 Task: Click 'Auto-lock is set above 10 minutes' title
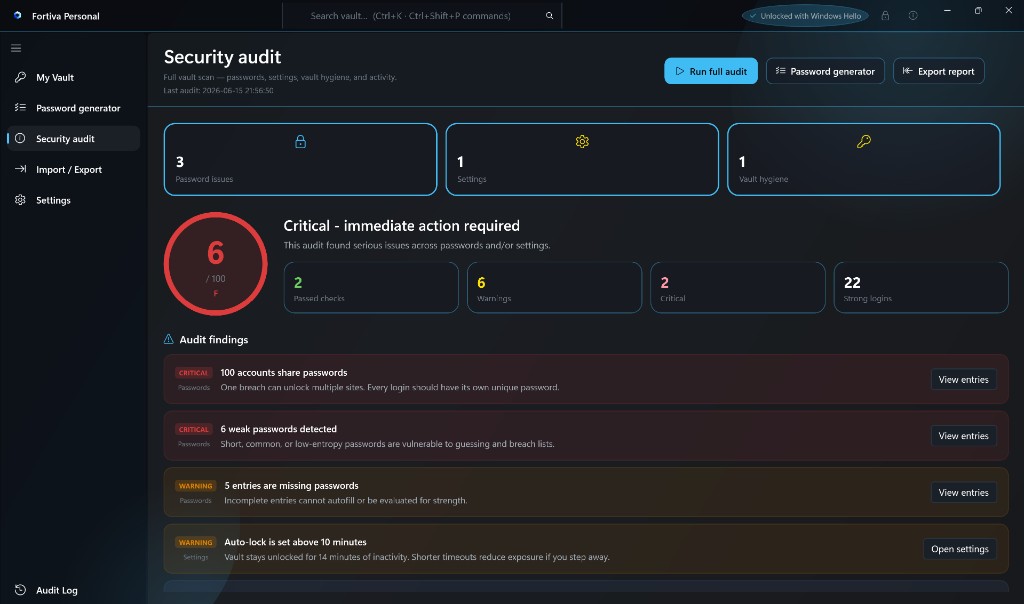(295, 541)
